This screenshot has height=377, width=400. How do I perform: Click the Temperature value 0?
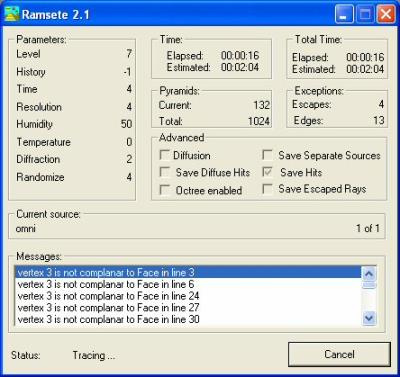pyautogui.click(x=129, y=142)
